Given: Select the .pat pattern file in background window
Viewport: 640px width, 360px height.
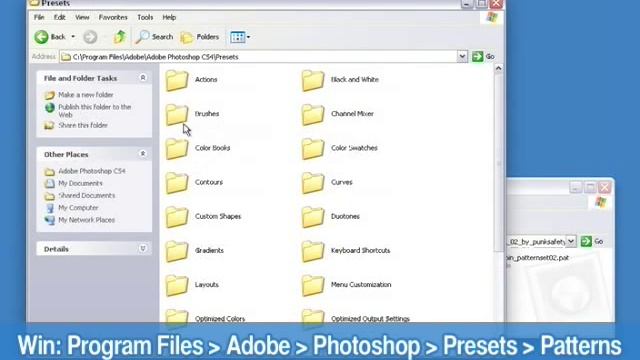Looking at the screenshot, I should (538, 258).
